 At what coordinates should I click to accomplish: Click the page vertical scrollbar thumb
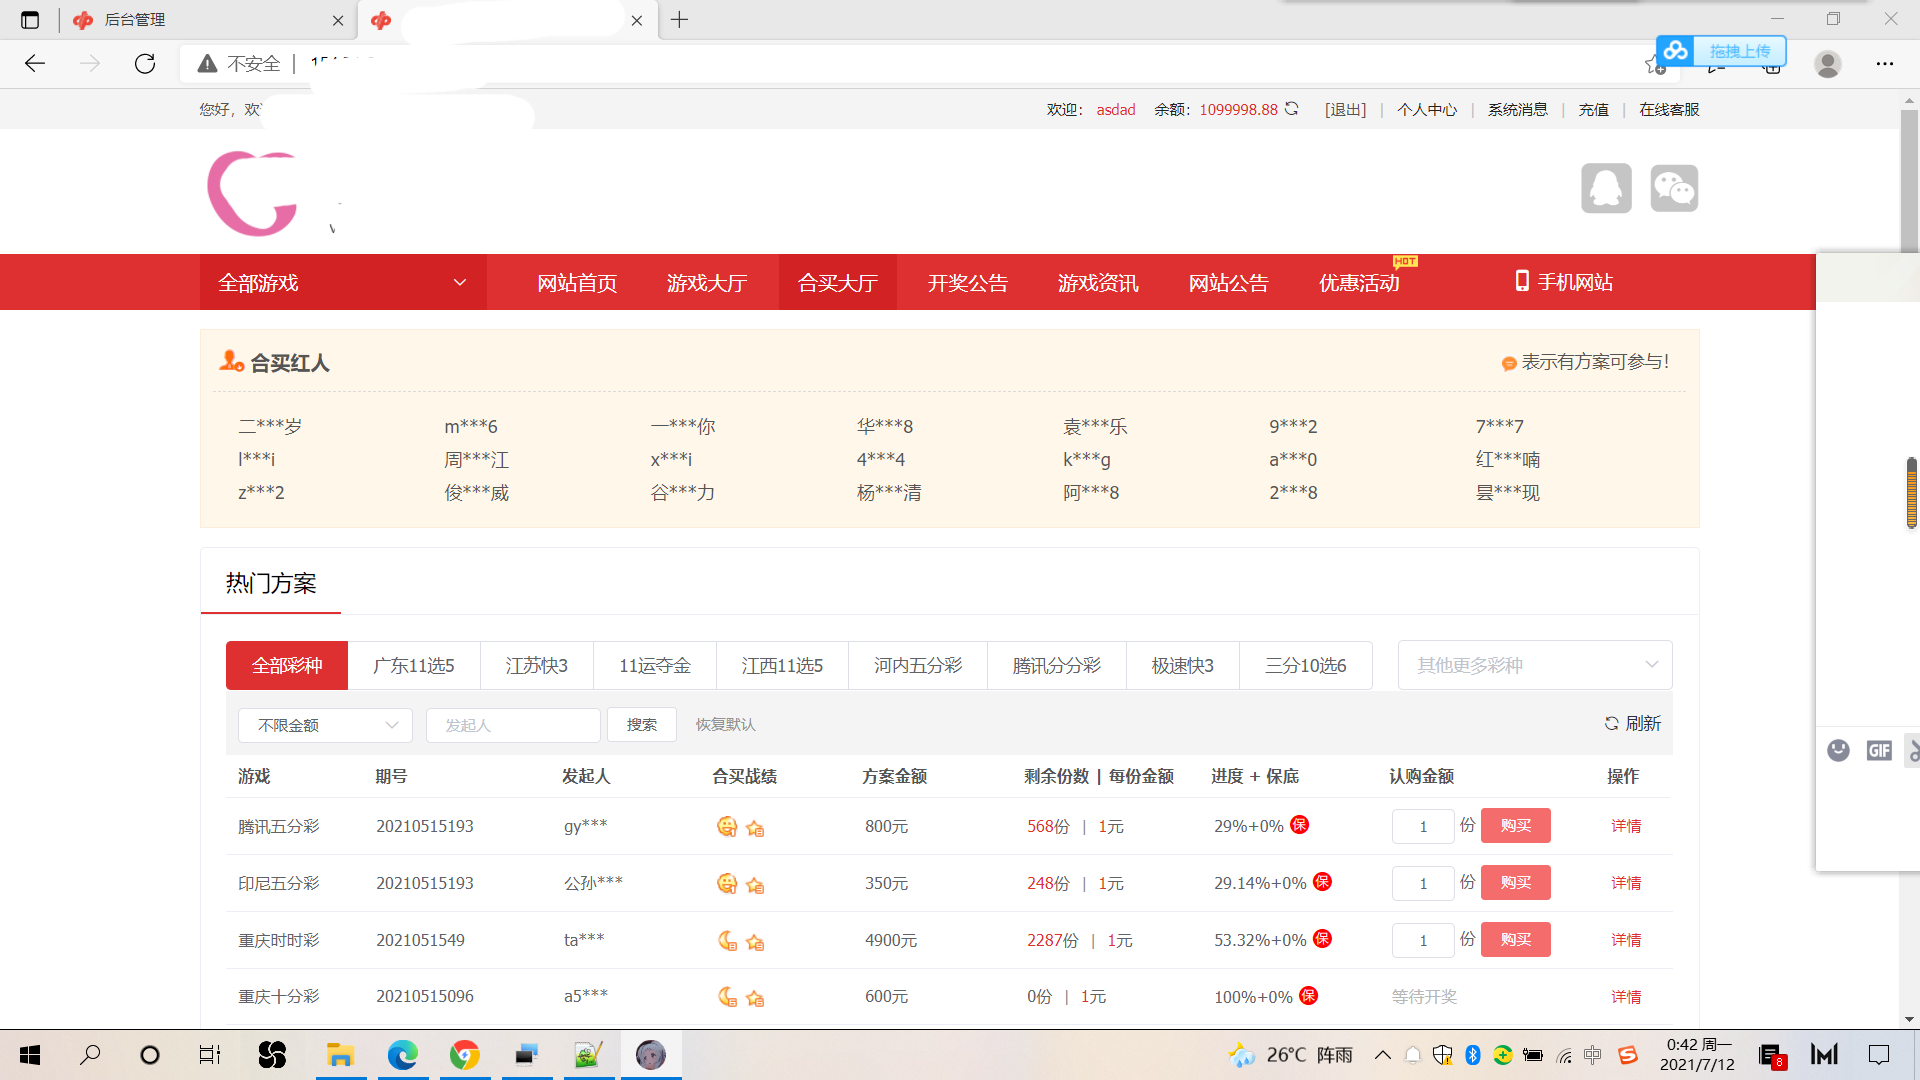click(x=1909, y=180)
